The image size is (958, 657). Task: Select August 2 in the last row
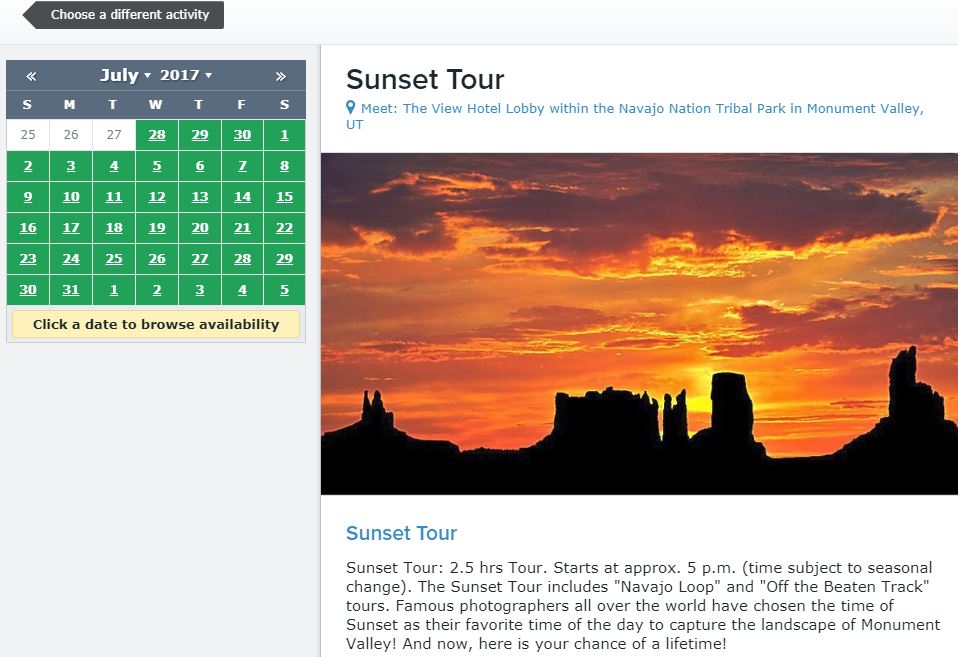point(157,290)
